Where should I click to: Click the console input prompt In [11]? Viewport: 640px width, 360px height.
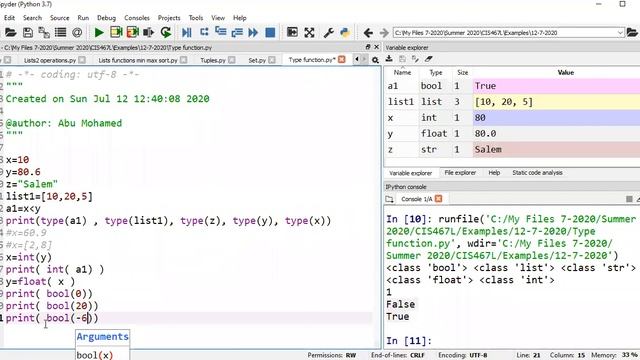(x=409, y=341)
